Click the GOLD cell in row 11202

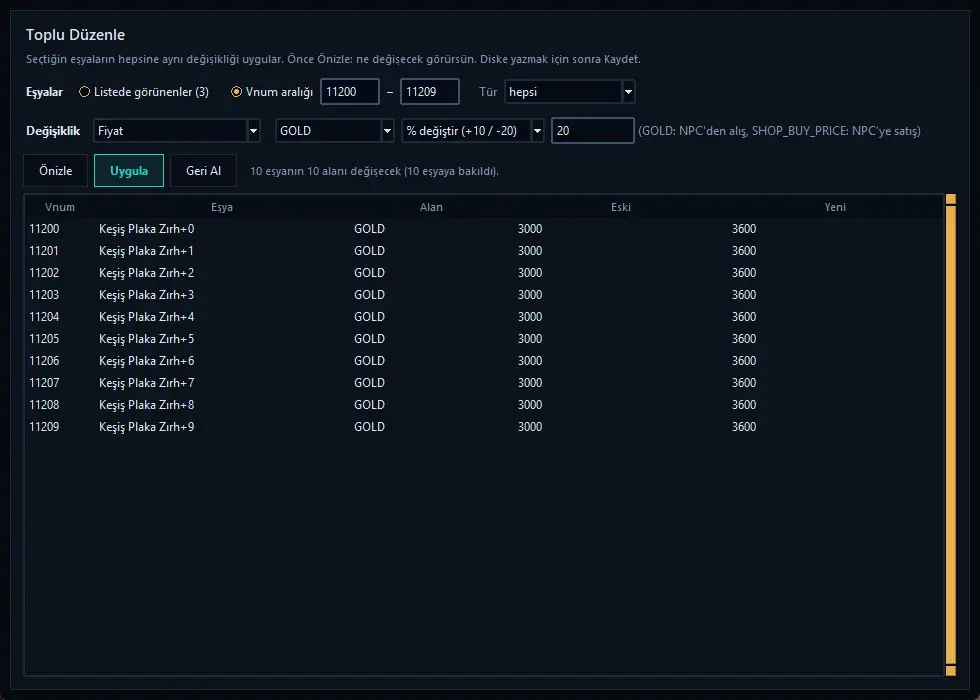pyautogui.click(x=369, y=272)
